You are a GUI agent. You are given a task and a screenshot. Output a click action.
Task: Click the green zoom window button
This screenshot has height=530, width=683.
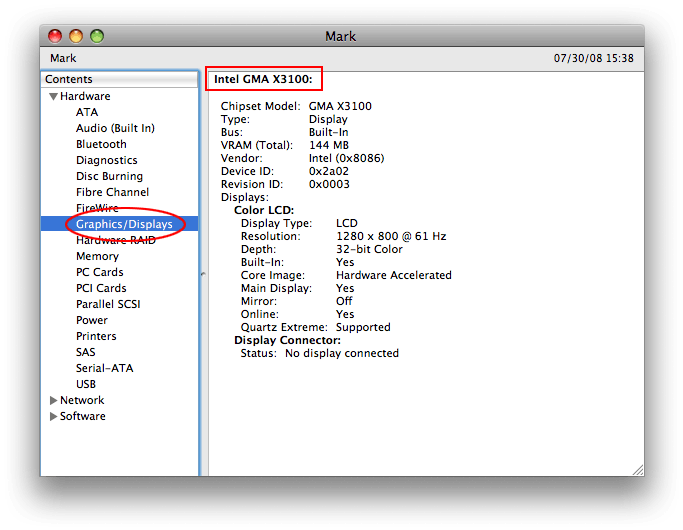pos(97,36)
